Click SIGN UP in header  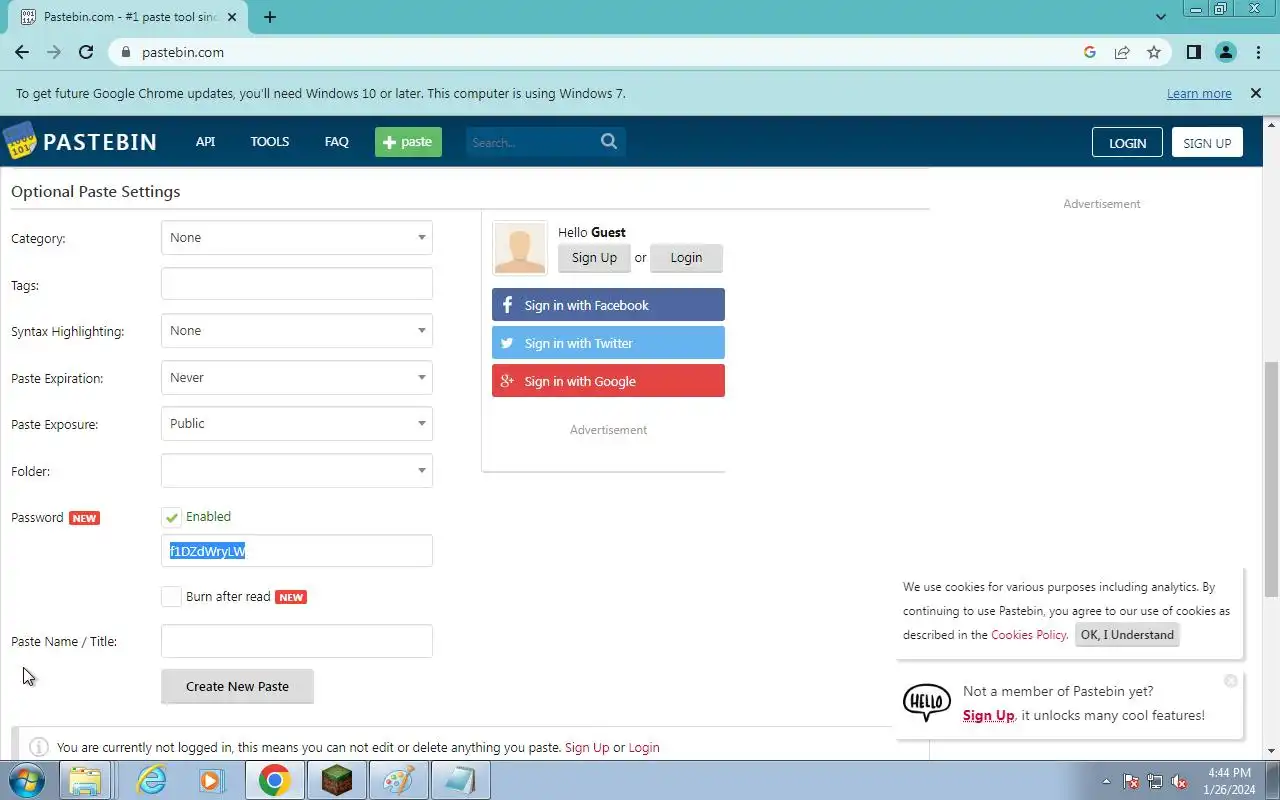pyautogui.click(x=1207, y=142)
